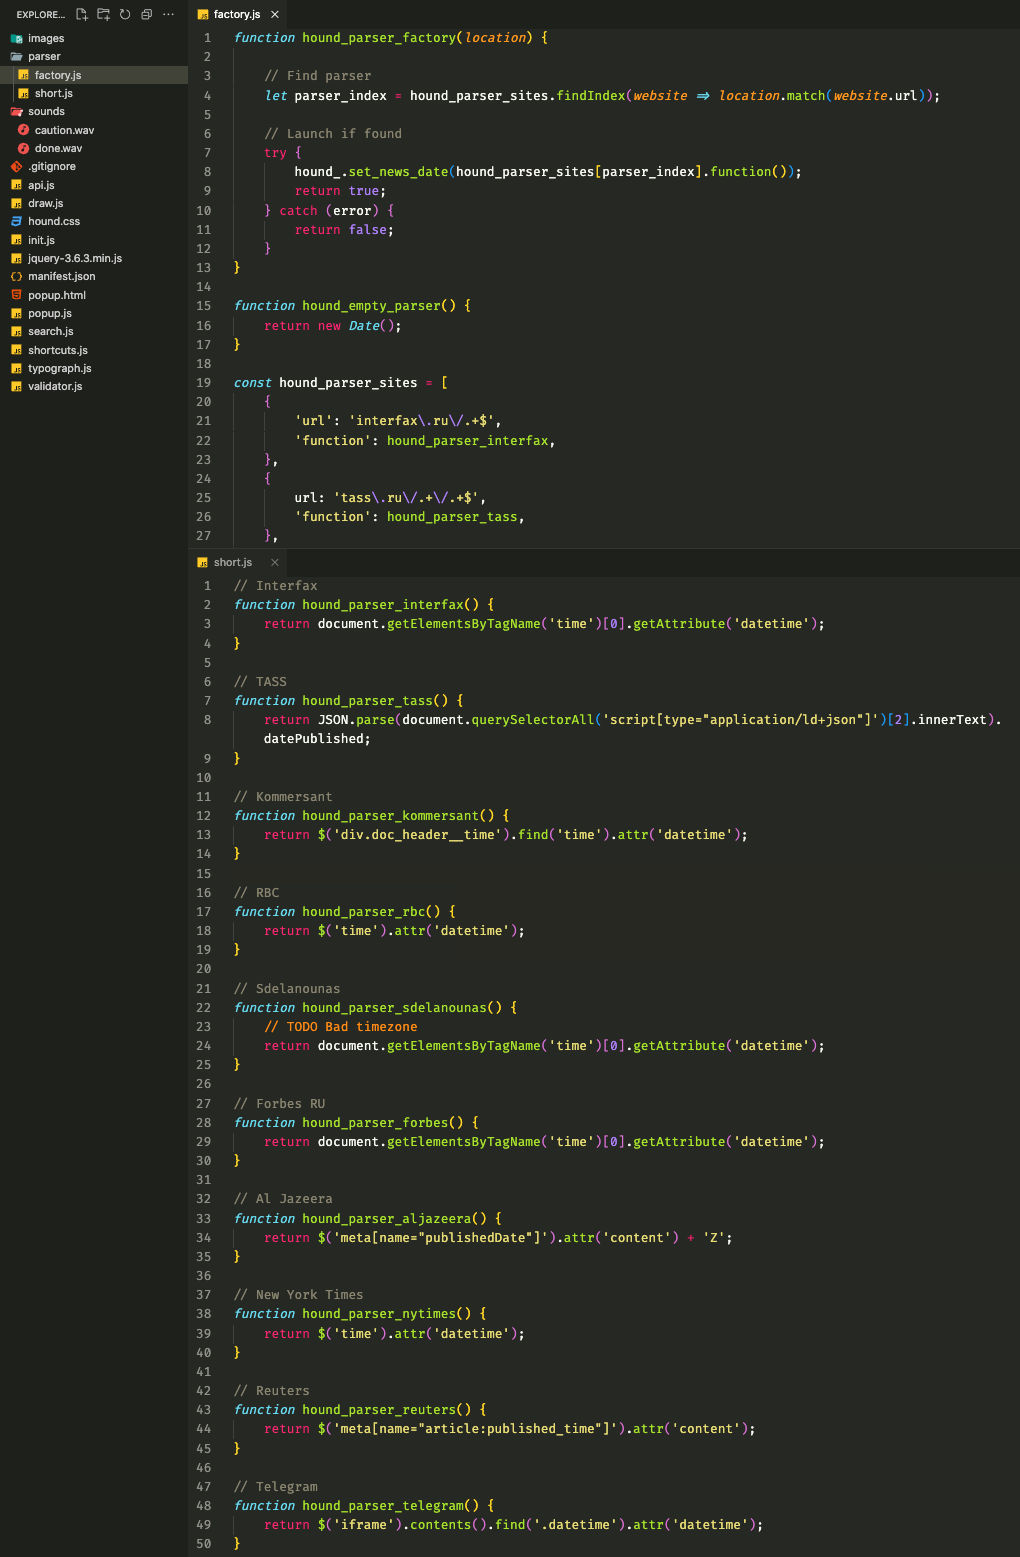The width and height of the screenshot is (1020, 1557).
Task: Click line number 50 in short.js gutter
Action: (x=204, y=1544)
